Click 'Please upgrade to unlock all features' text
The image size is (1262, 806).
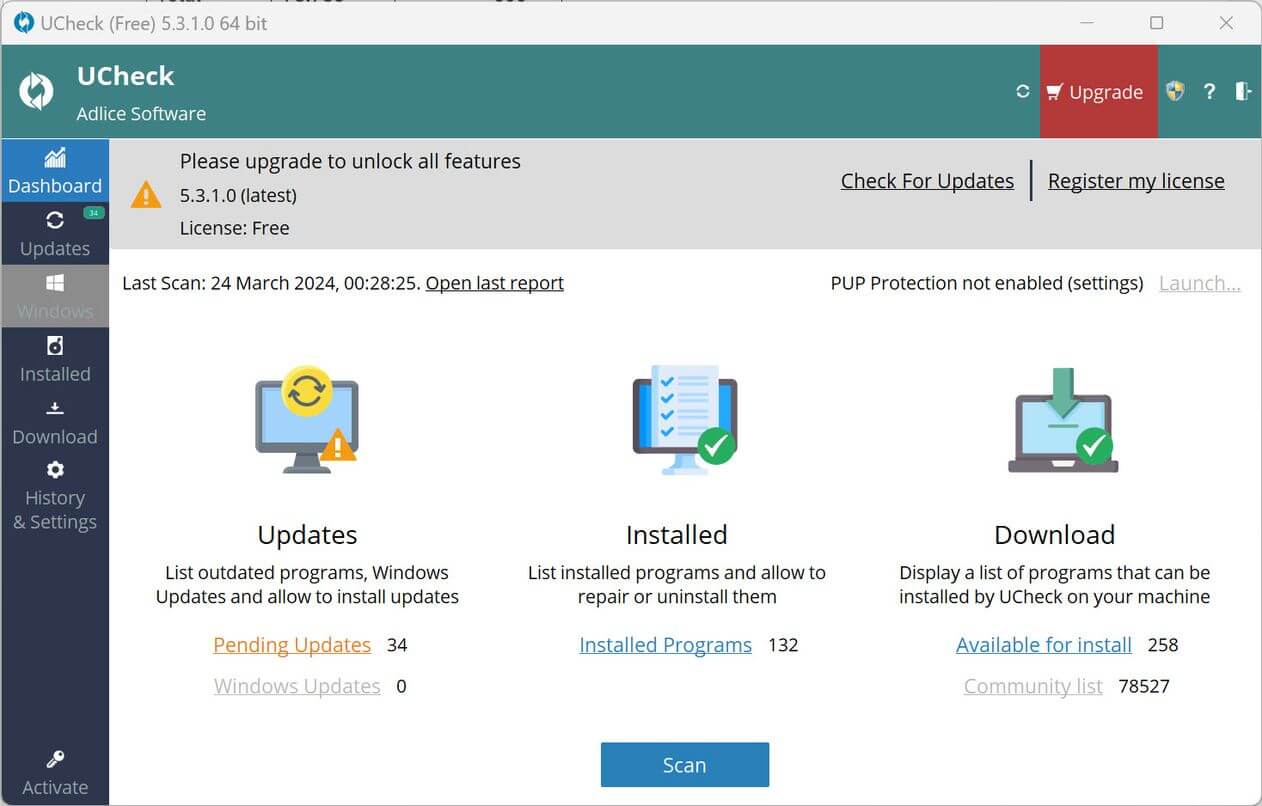click(350, 161)
